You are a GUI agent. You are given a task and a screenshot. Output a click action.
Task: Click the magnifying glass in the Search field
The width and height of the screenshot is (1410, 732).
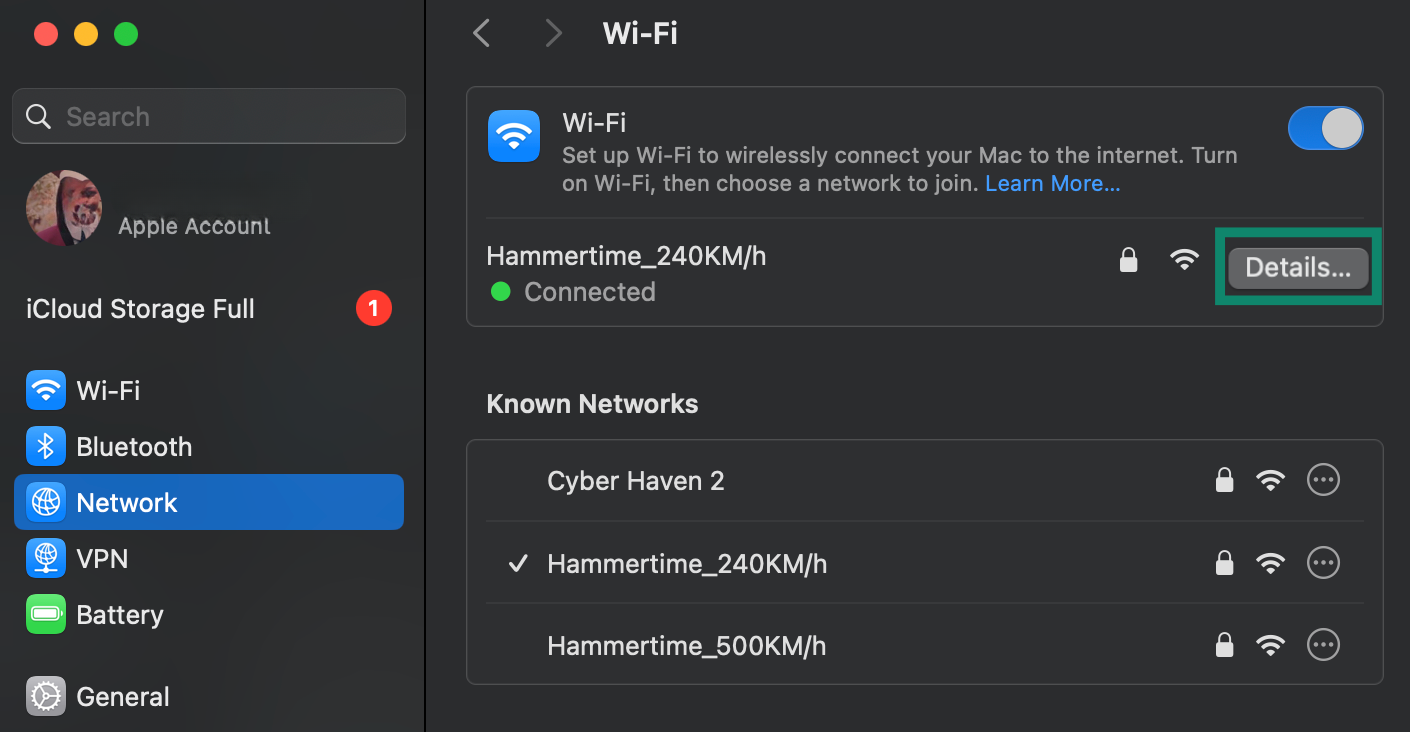tap(38, 116)
